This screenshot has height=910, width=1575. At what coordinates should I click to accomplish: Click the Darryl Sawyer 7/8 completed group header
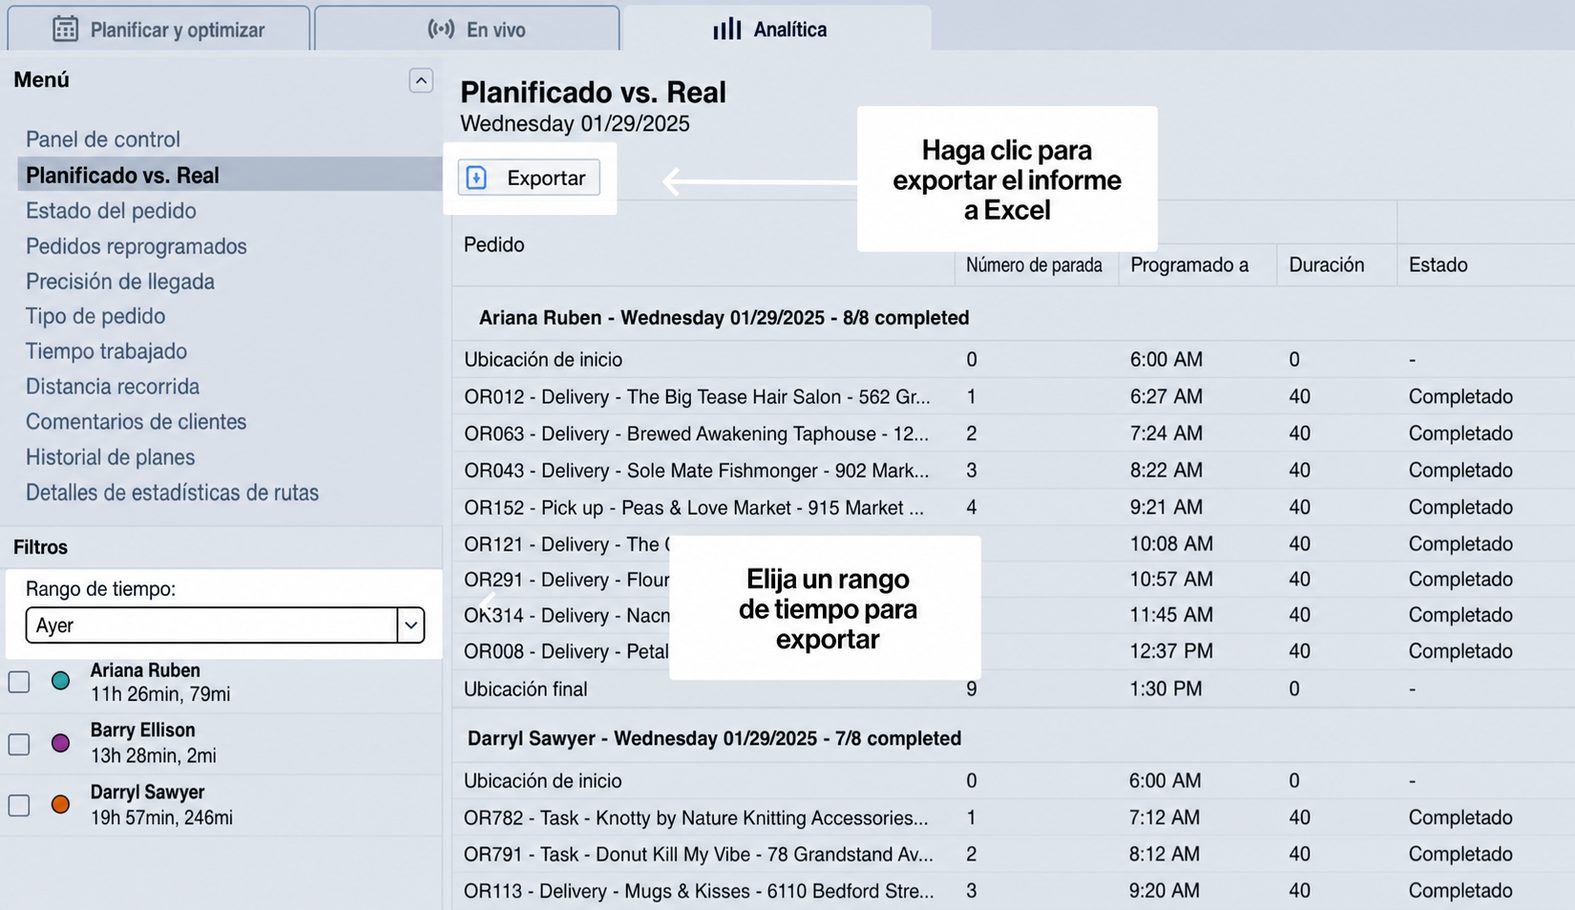714,738
